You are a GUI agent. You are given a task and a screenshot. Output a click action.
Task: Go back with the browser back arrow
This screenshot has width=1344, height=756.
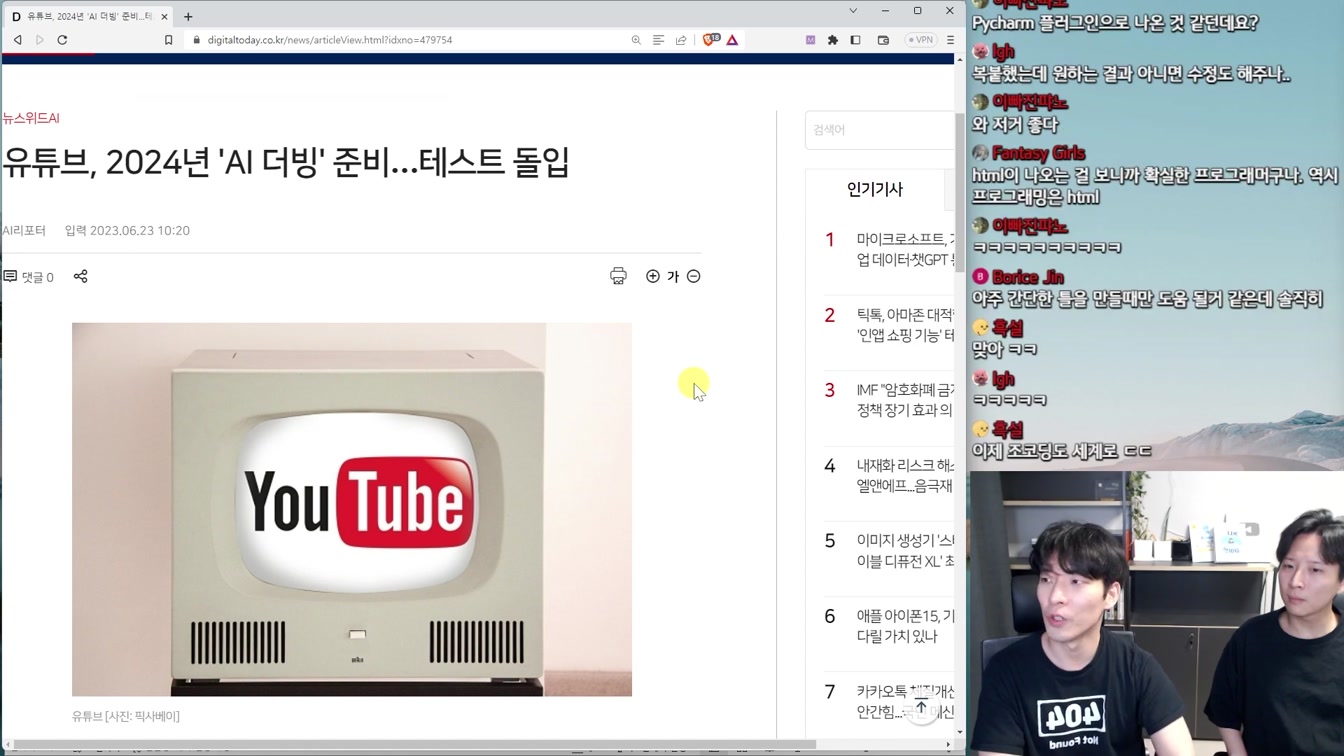click(18, 40)
